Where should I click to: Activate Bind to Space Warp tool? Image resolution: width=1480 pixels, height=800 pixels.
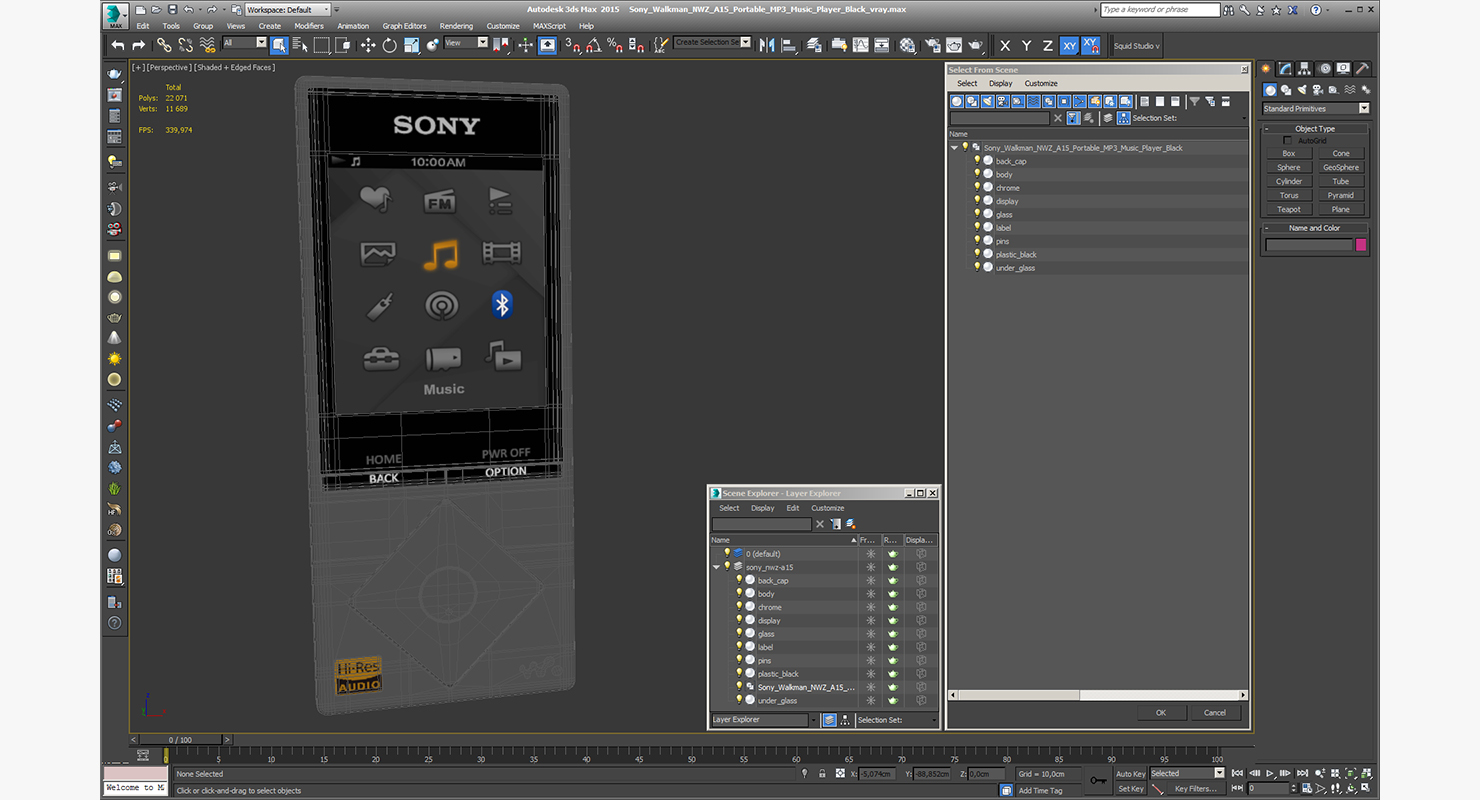(x=207, y=45)
